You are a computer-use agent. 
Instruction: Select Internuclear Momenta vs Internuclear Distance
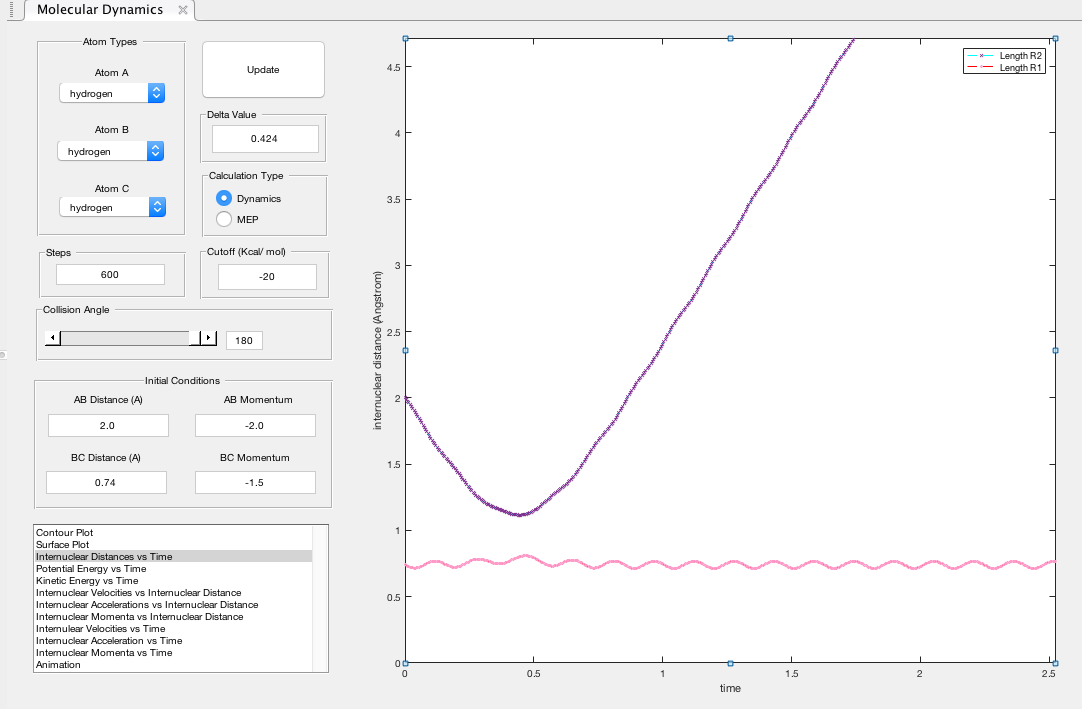173,616
